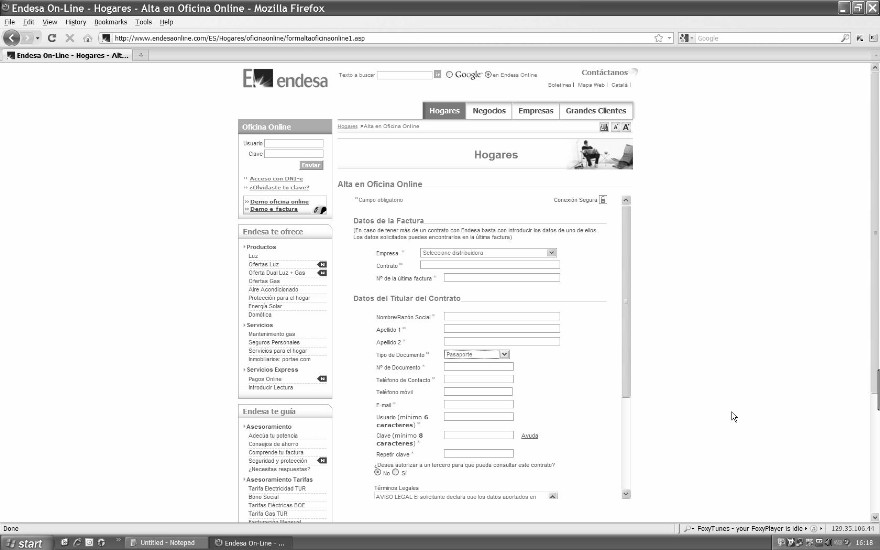Open the Tools menu

tap(144, 22)
